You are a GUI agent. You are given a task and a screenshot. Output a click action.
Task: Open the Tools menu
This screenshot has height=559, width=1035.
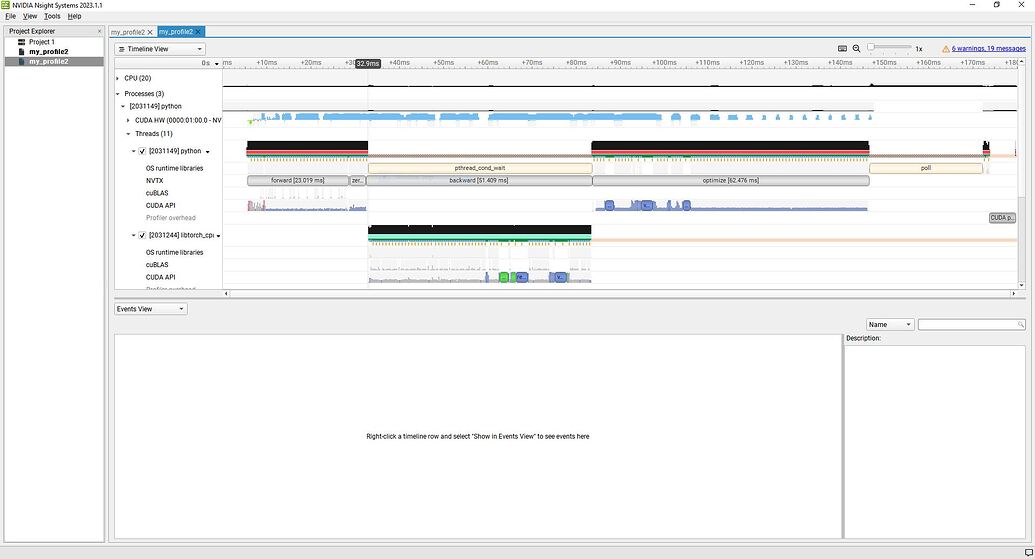click(x=52, y=16)
